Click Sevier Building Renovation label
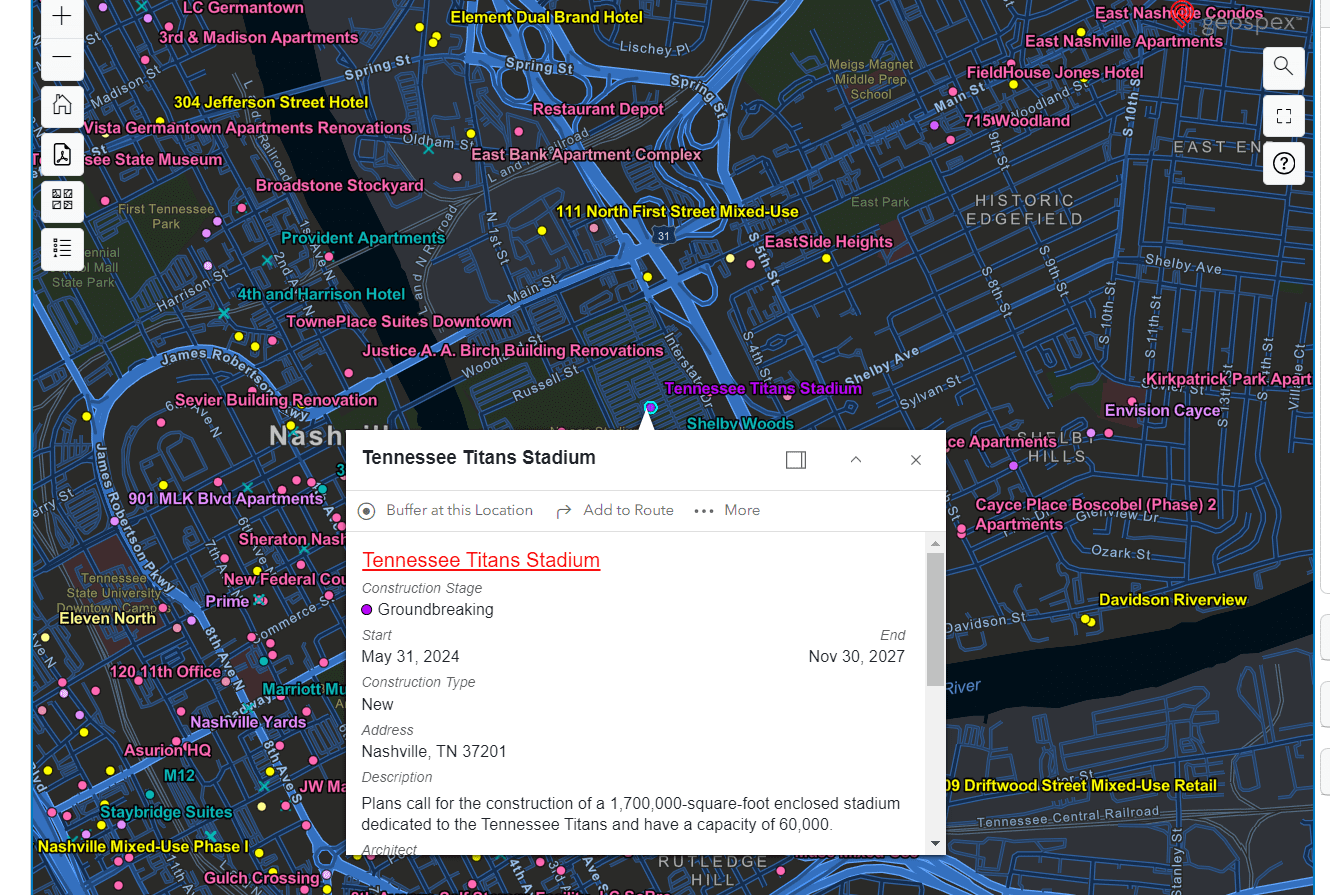 [x=276, y=400]
